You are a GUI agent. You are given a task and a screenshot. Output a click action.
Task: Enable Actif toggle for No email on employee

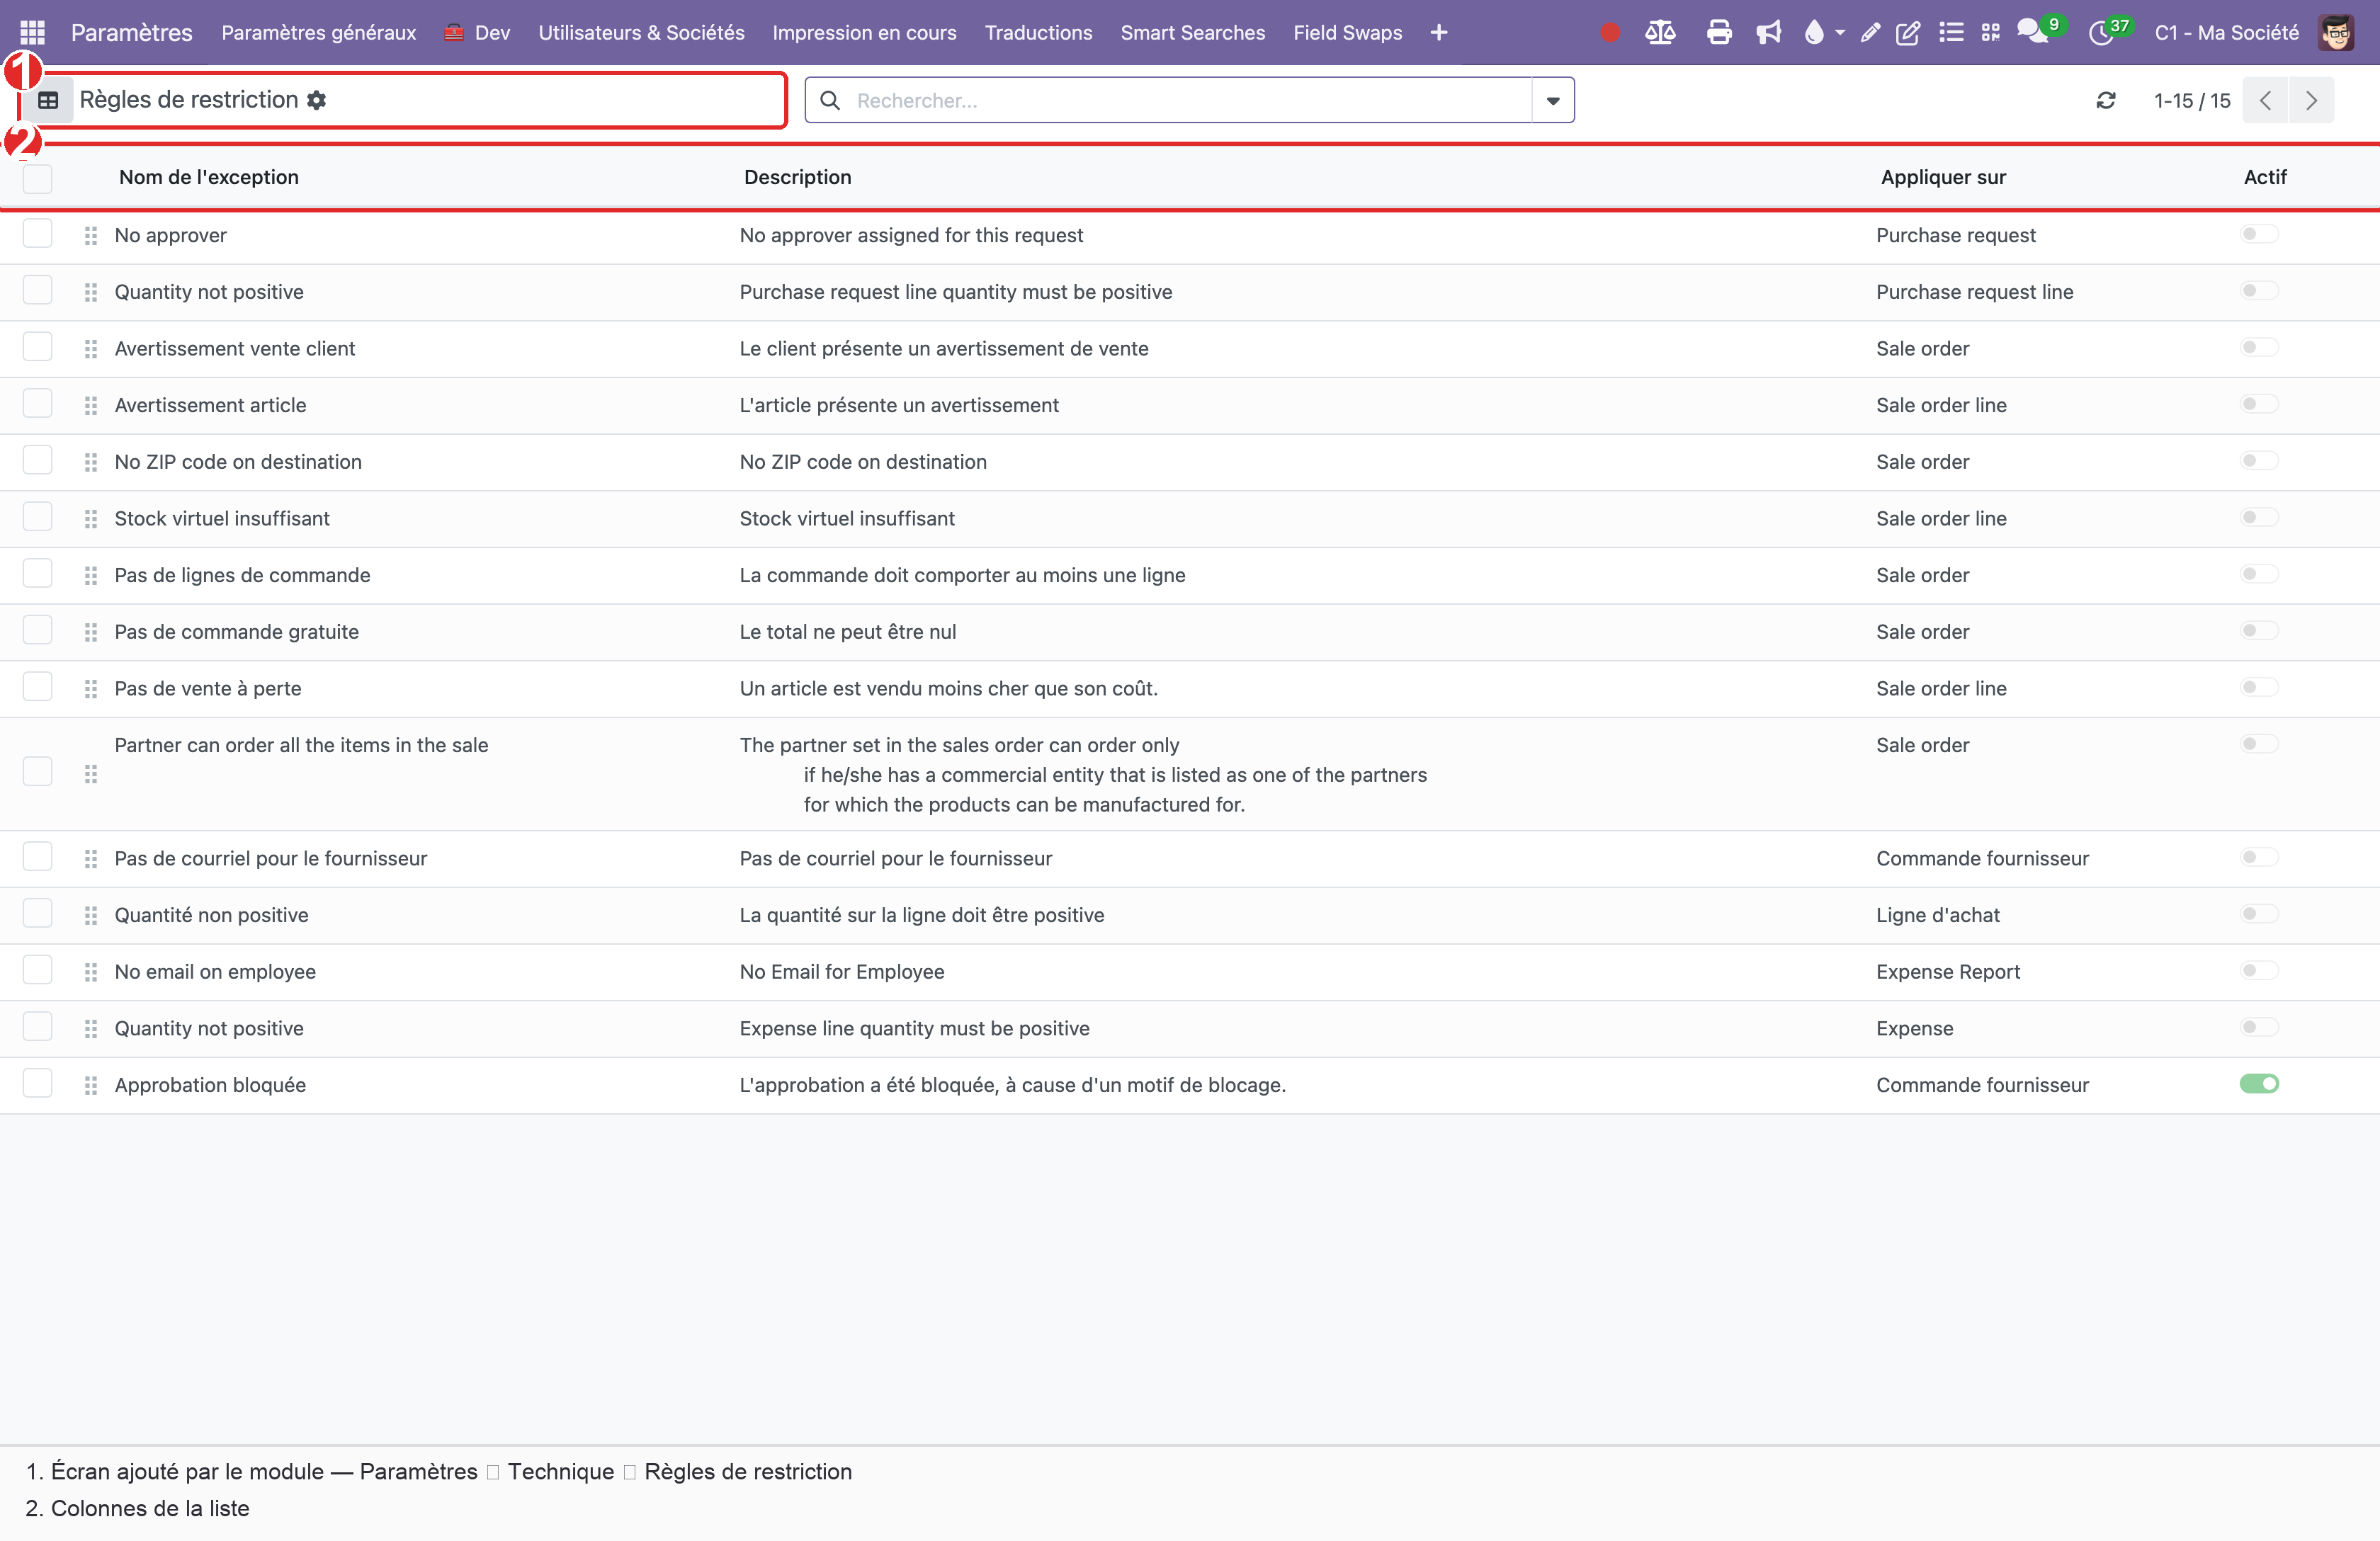click(2258, 970)
